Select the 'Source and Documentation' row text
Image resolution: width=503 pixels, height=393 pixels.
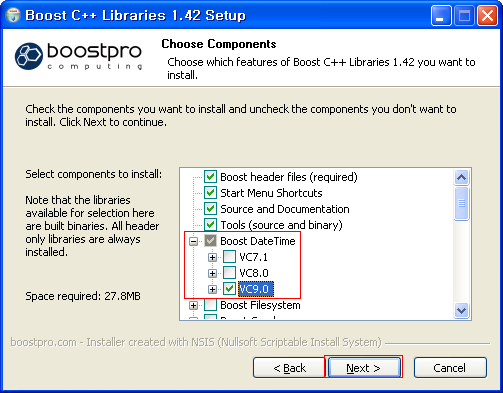285,209
